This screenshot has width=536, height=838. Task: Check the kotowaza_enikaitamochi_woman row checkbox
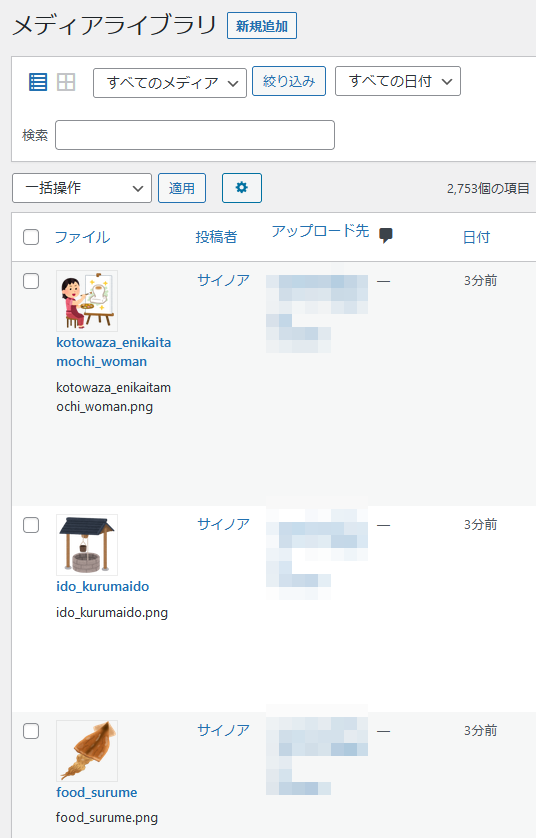[x=31, y=281]
